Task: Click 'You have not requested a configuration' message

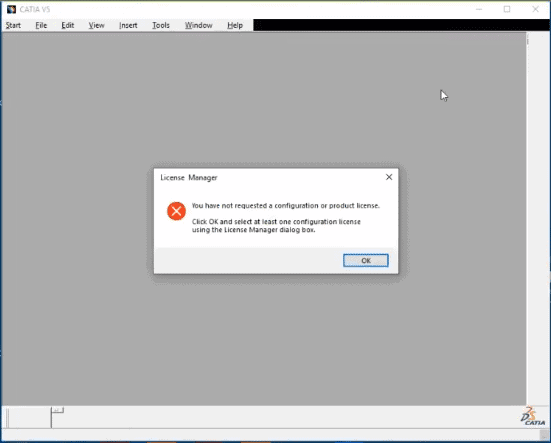Action: click(286, 206)
